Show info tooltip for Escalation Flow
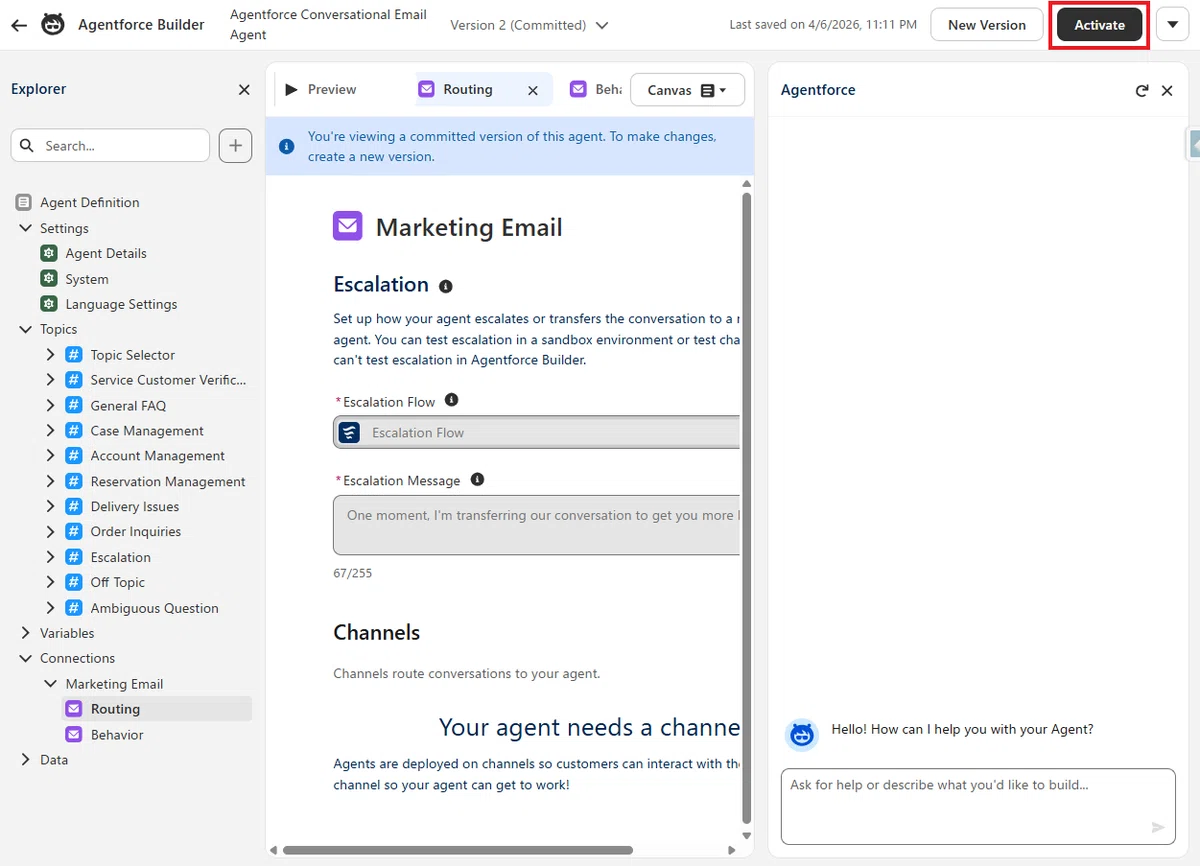This screenshot has width=1200, height=866. [x=451, y=400]
